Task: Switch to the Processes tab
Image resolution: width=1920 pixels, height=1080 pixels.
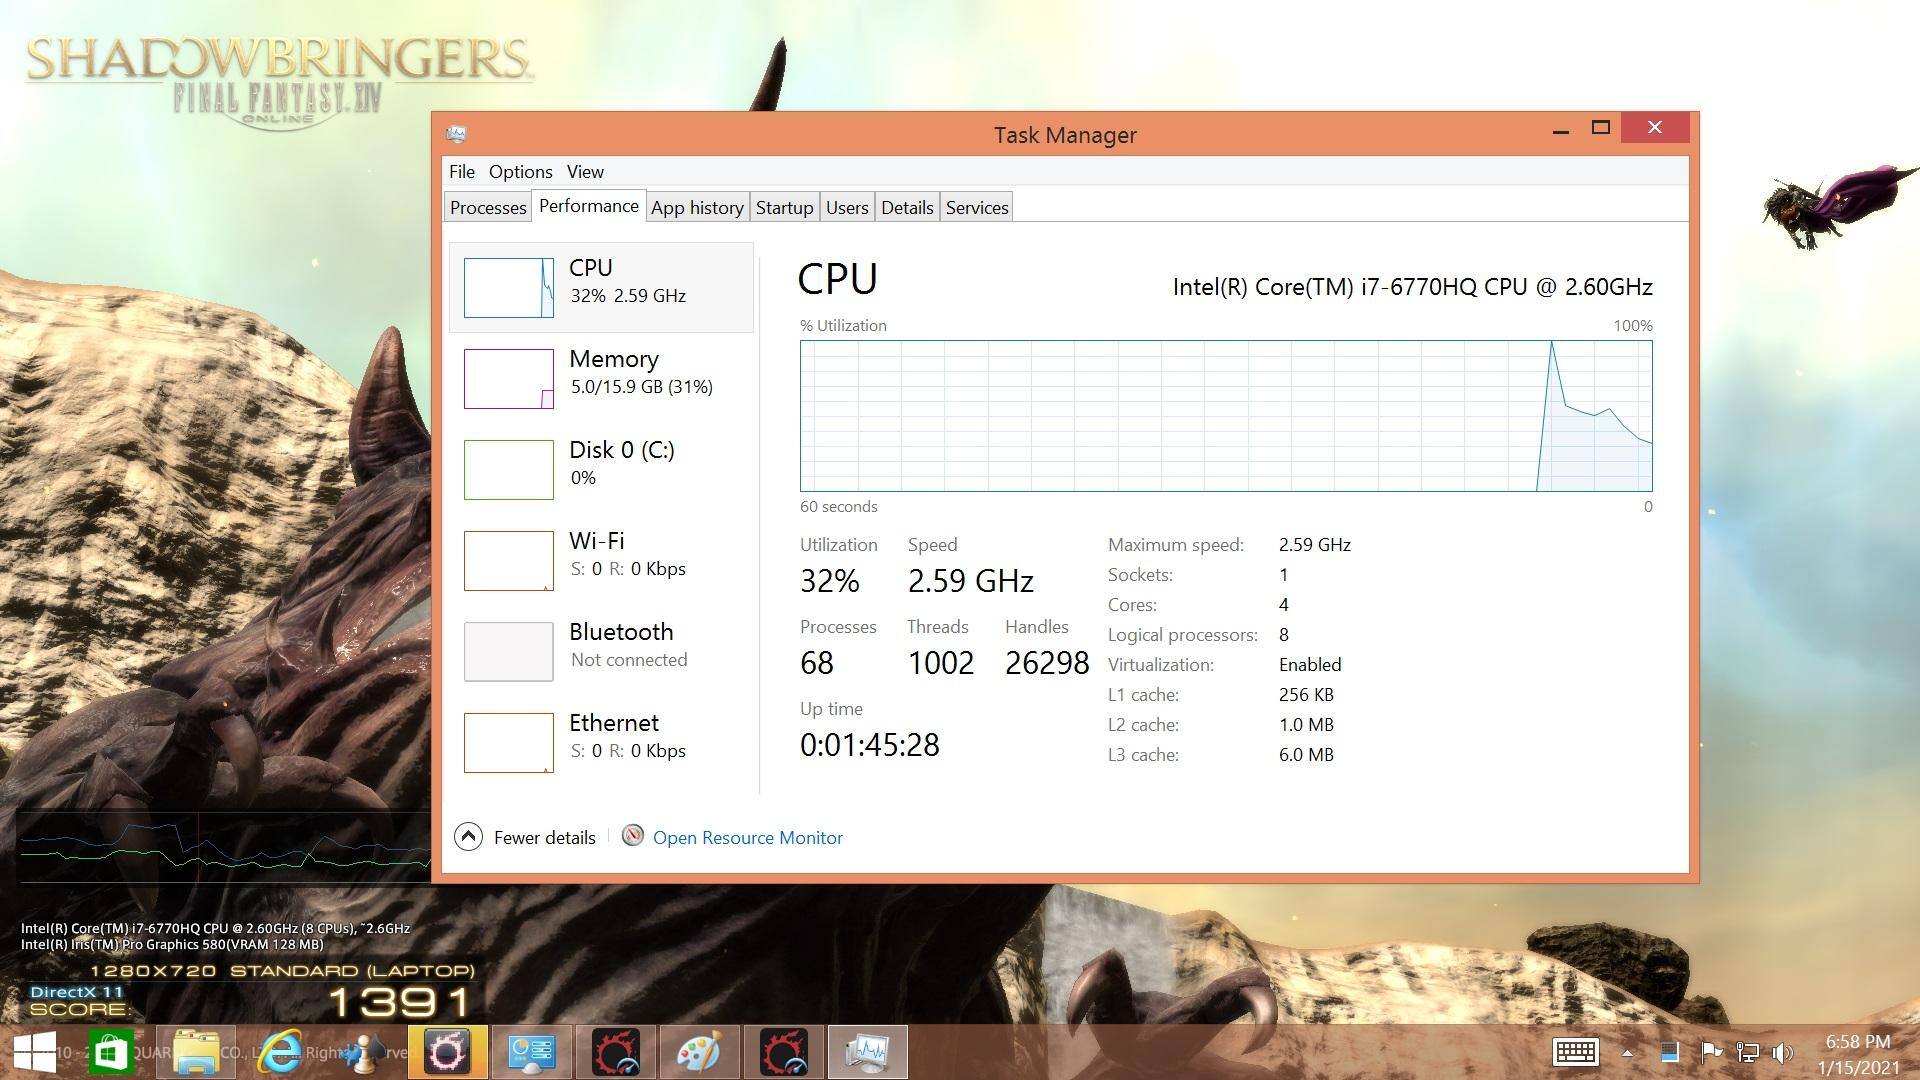Action: coord(488,208)
